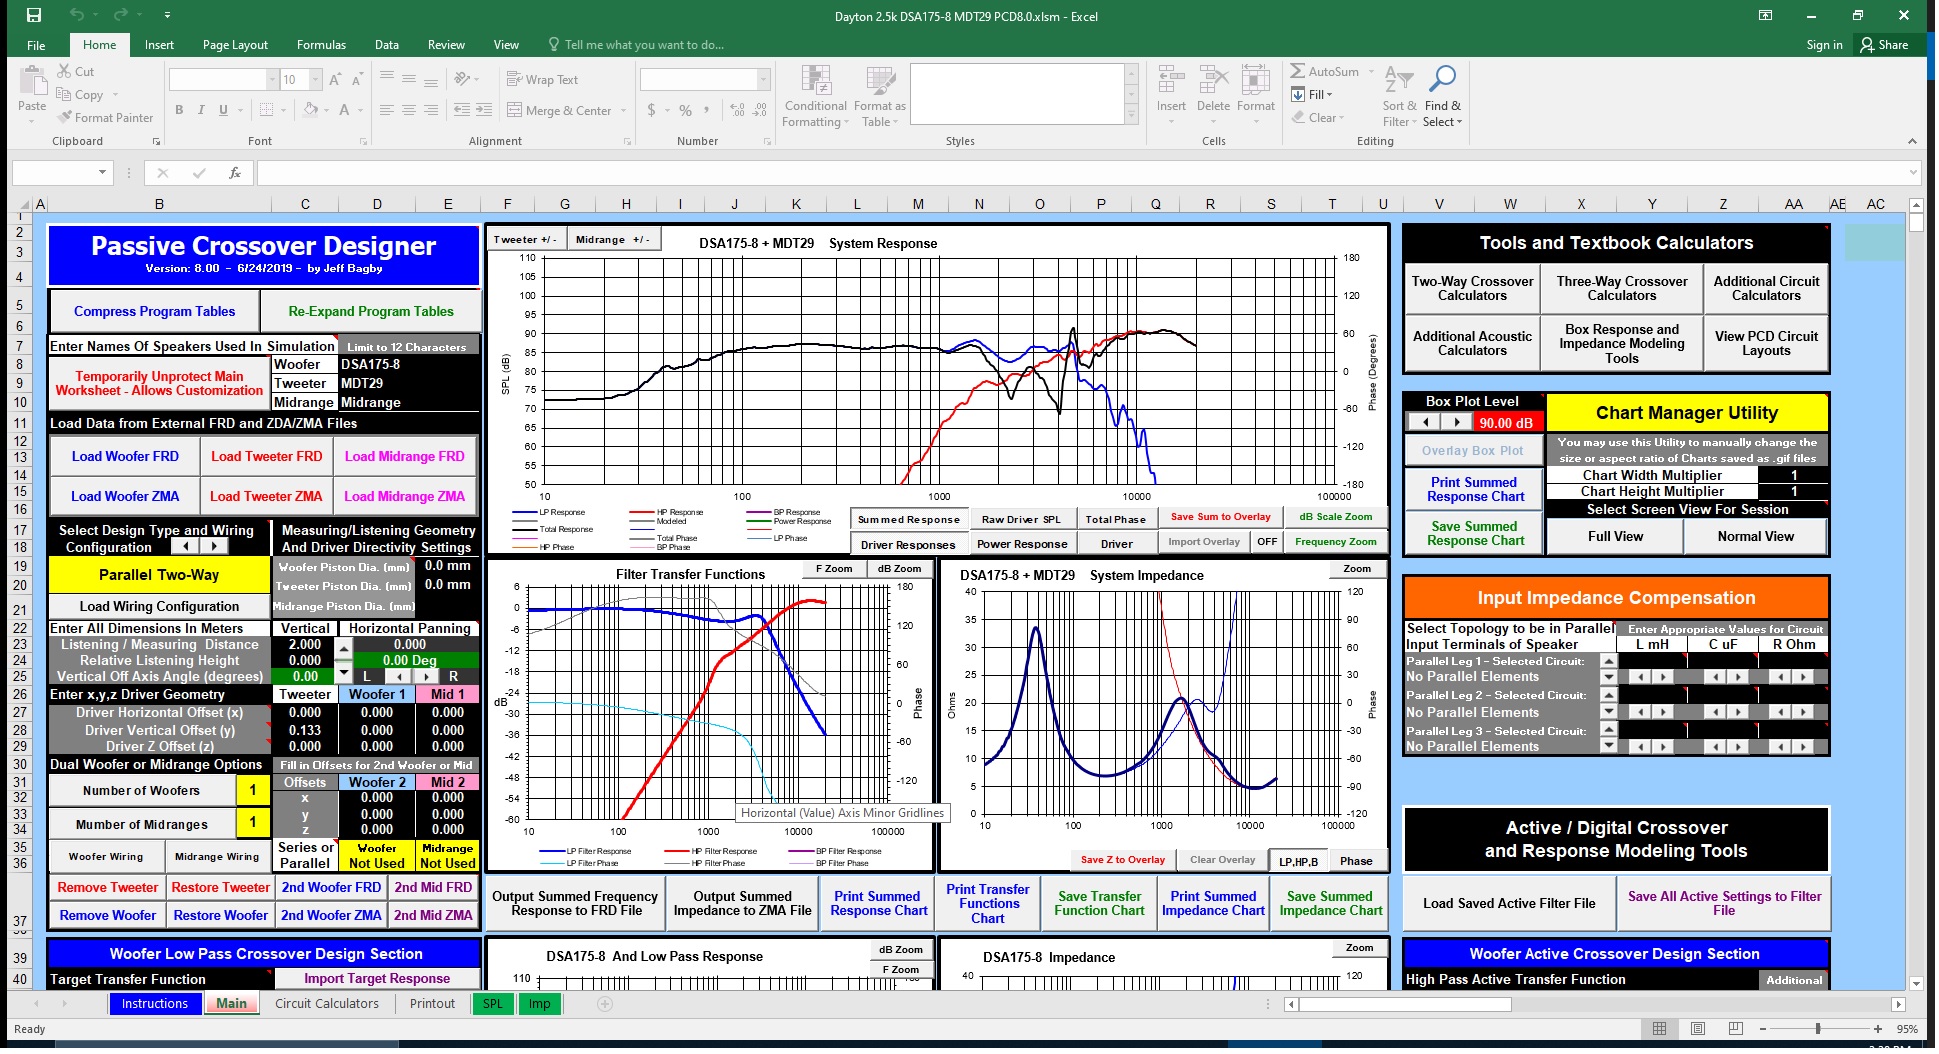Toggle Italic formatting icon
Screen dimensions: 1939x1054
pos(201,110)
